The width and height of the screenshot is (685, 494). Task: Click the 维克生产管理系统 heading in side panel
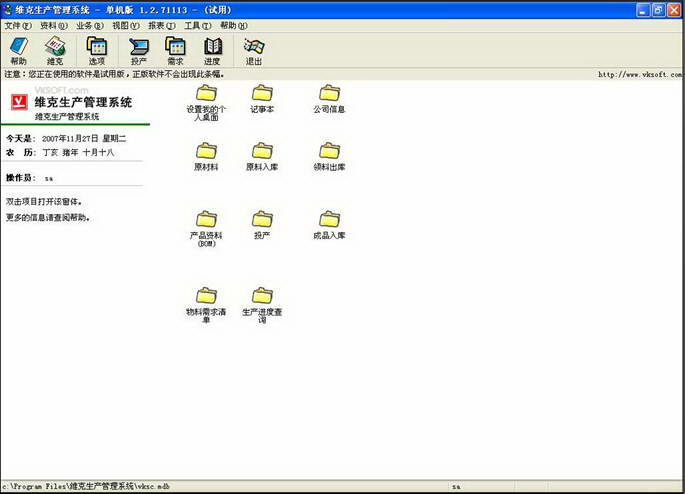coord(83,103)
